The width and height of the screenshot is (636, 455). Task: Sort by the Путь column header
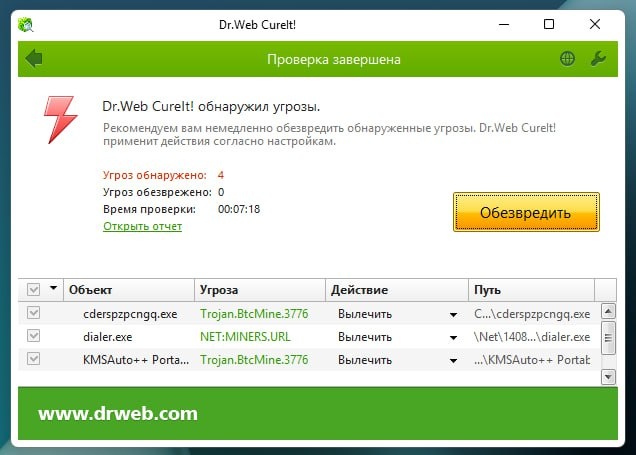(532, 290)
